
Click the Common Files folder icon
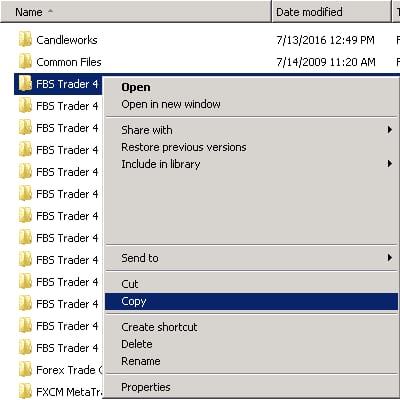(25, 62)
